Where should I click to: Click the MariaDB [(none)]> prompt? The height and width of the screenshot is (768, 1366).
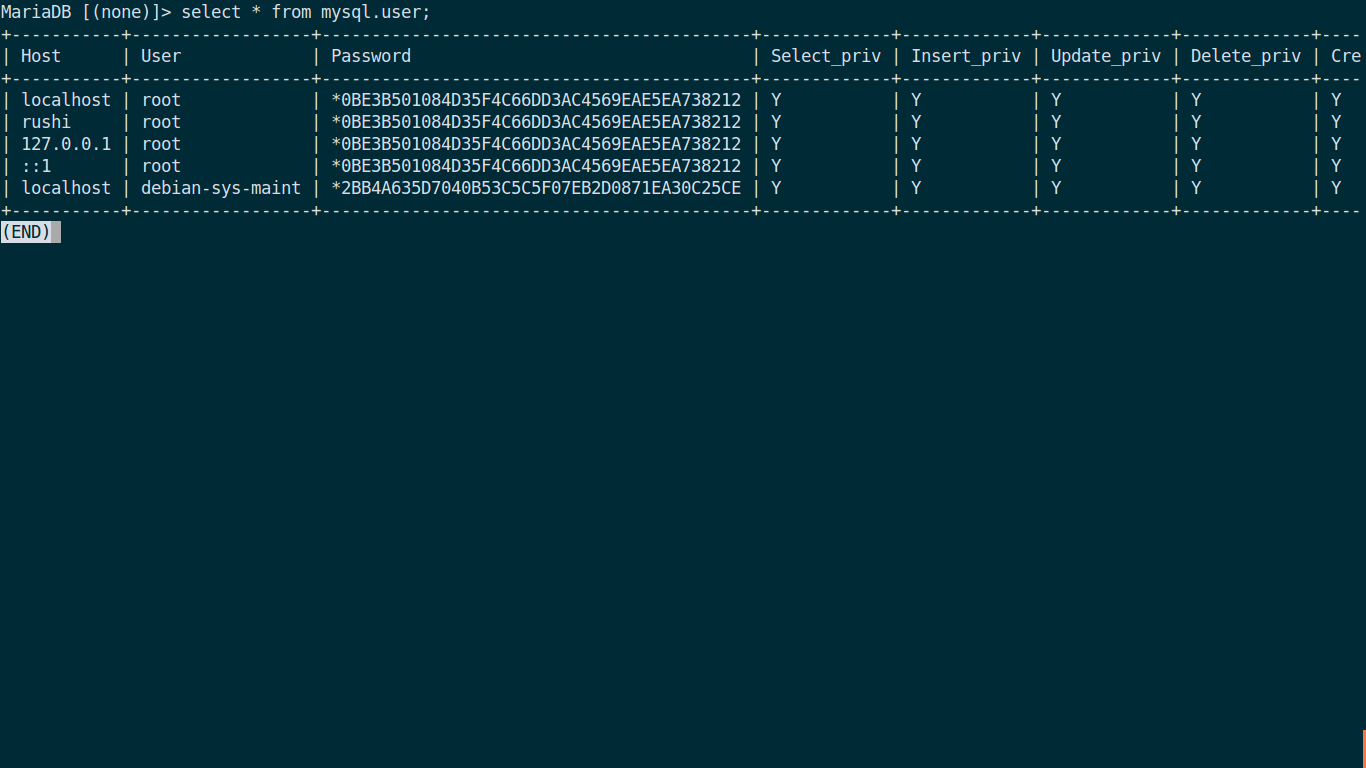(86, 12)
